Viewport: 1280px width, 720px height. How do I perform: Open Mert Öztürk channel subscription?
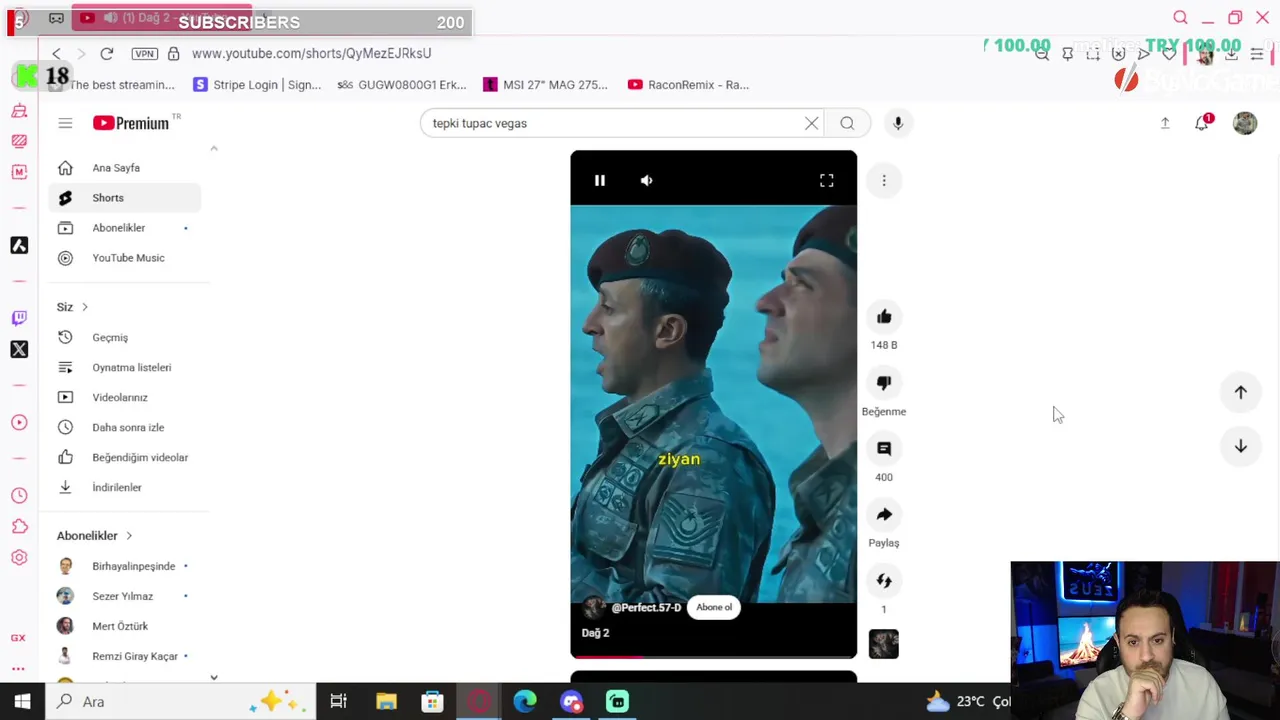click(x=125, y=626)
